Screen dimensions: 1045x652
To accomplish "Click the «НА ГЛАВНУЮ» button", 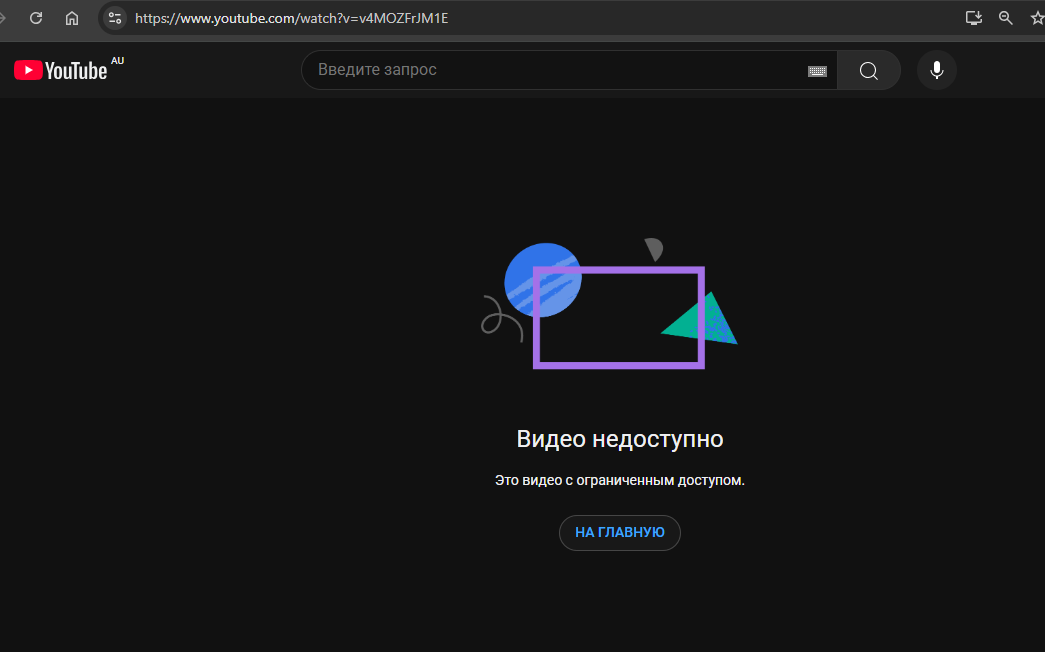I will click(620, 533).
